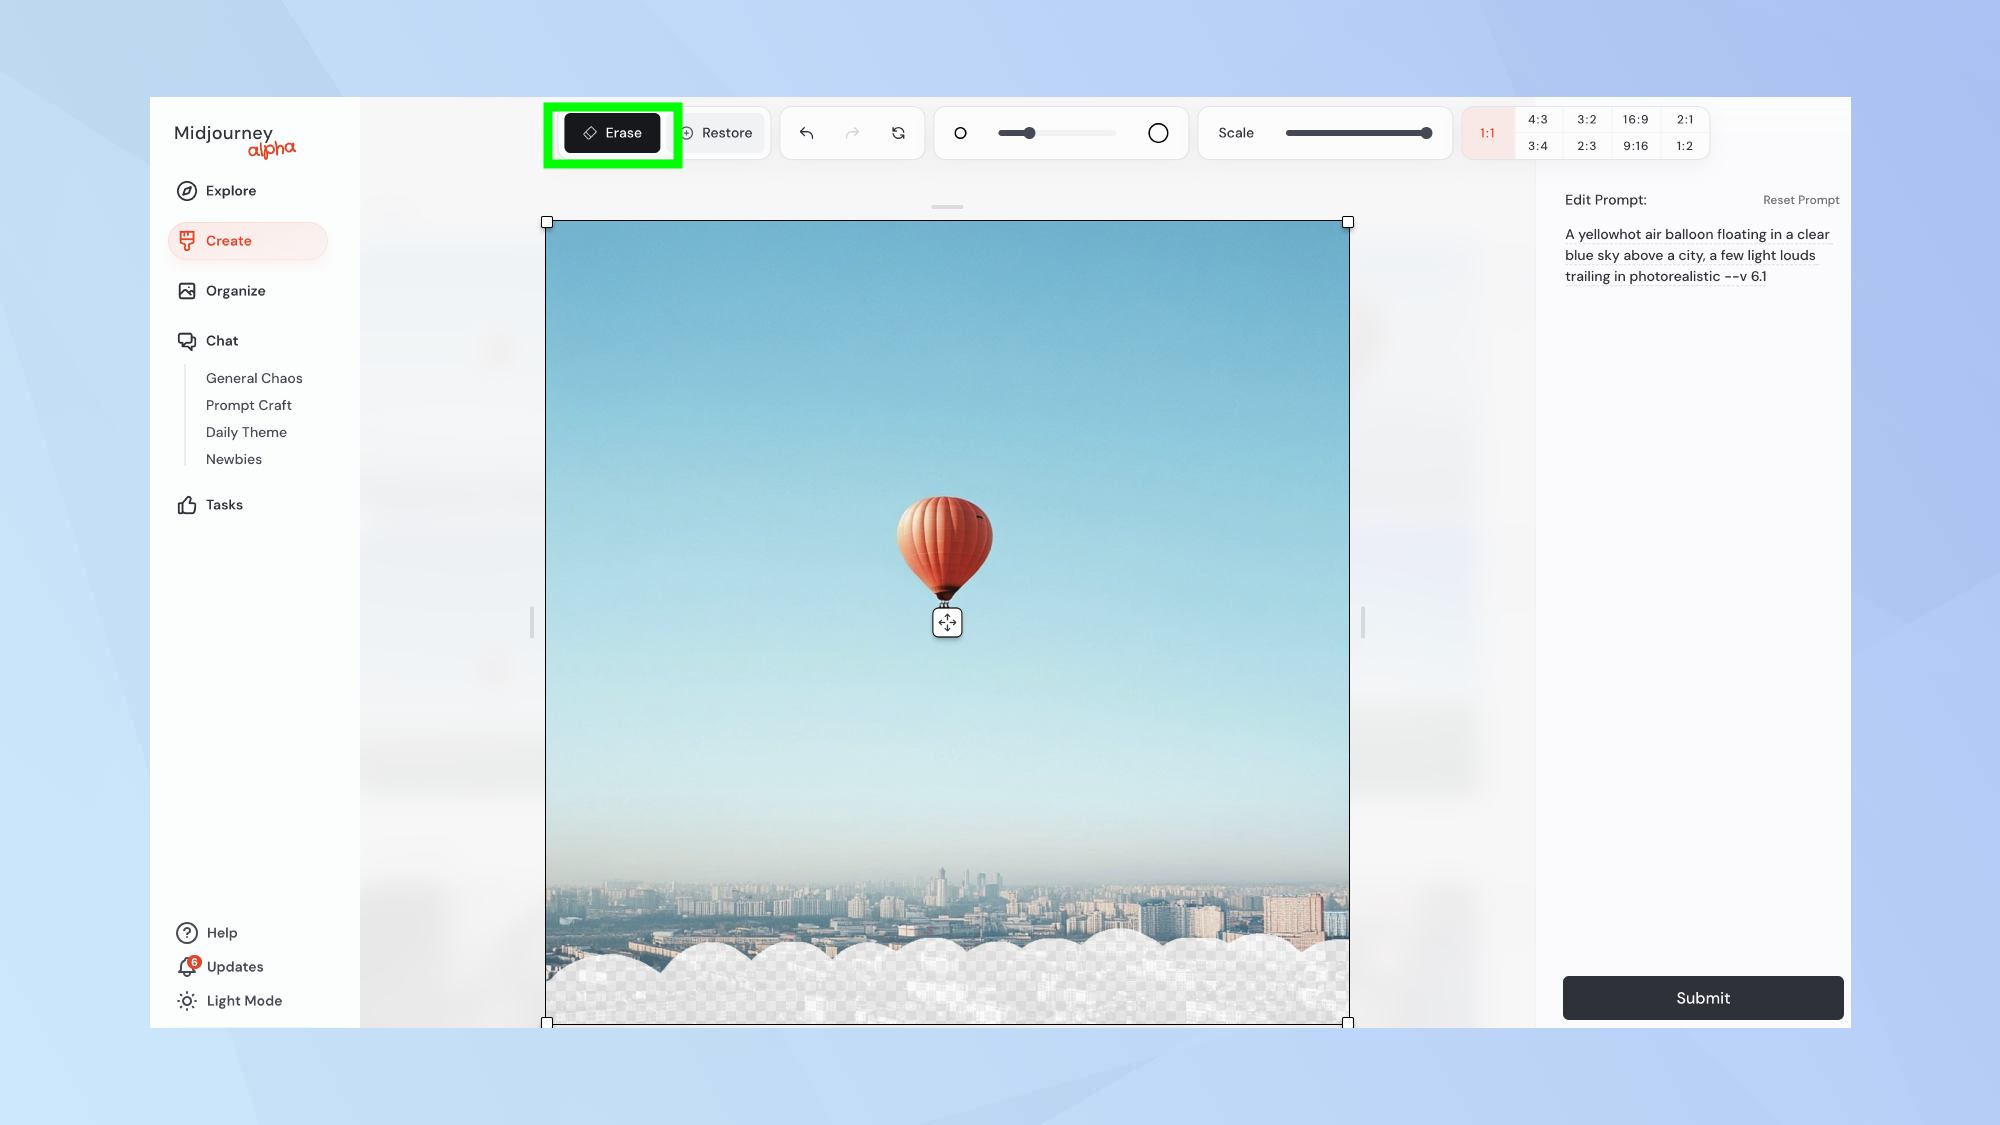Image resolution: width=2000 pixels, height=1125 pixels.
Task: Open the Chat section in sidebar
Action: (221, 339)
